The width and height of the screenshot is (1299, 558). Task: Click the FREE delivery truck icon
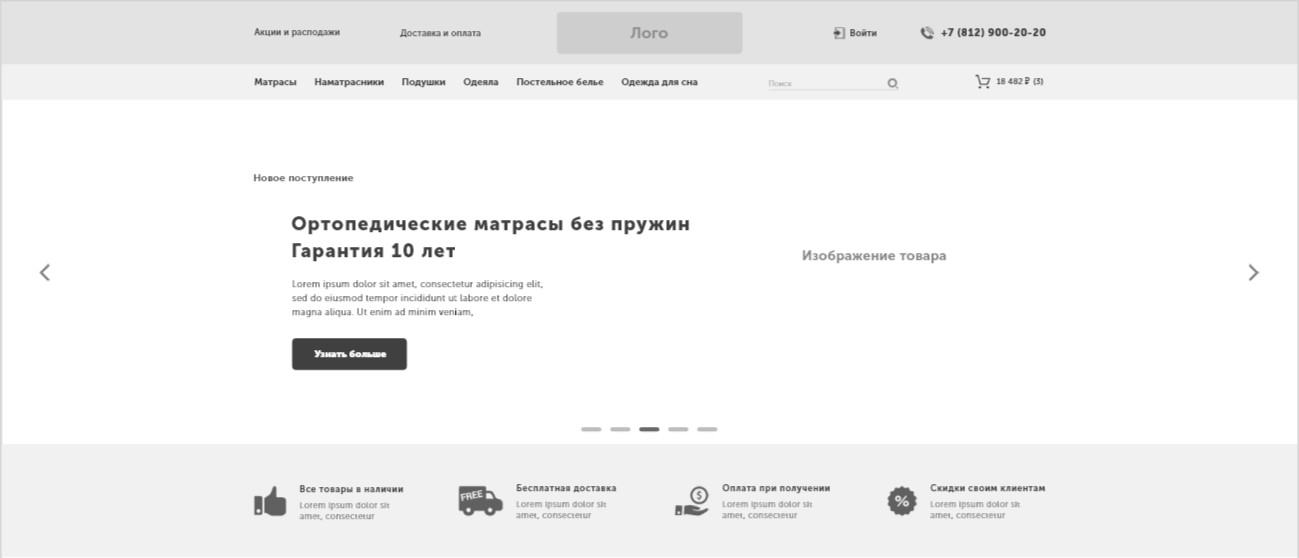pos(480,500)
